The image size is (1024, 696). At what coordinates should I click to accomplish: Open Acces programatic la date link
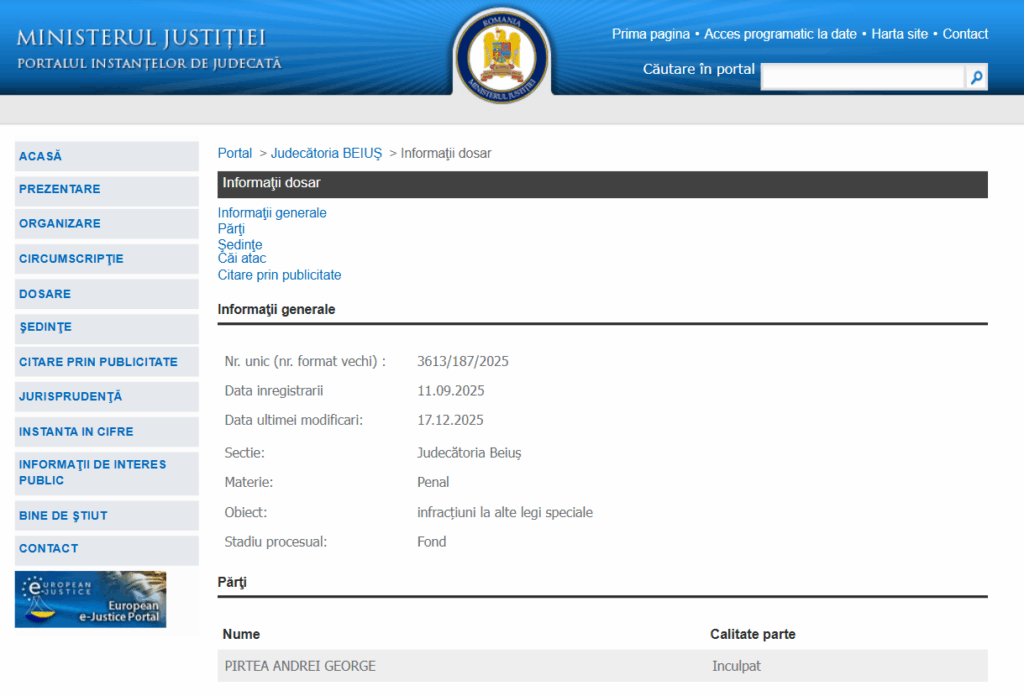(x=780, y=34)
